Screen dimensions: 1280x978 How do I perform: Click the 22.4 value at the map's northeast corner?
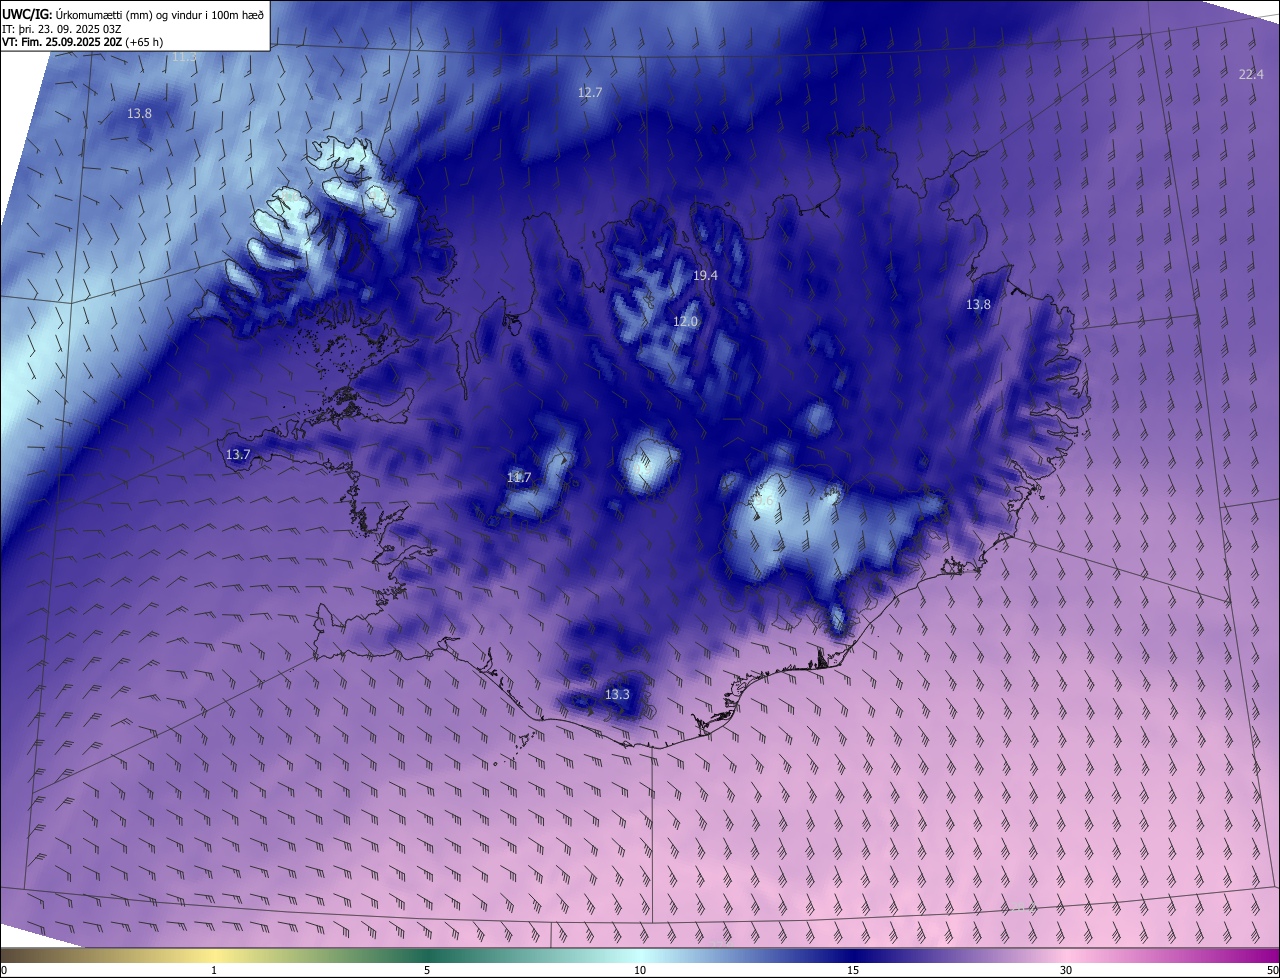[x=1251, y=75]
